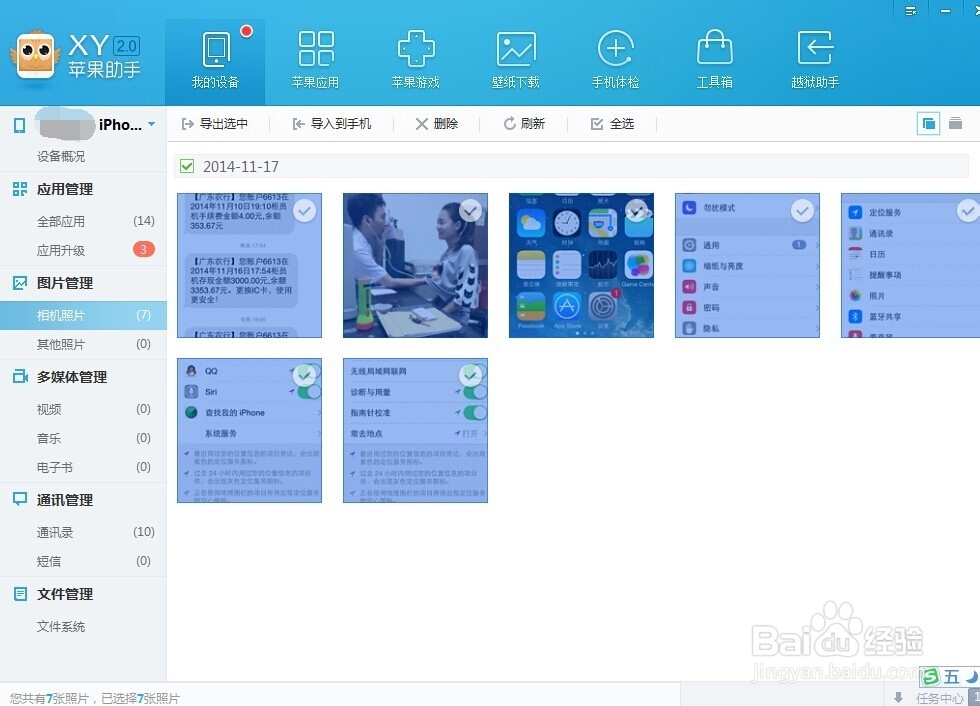Viewport: 980px width, 706px height.
Task: Select 文件系统 in sidebar
Action: click(x=61, y=626)
